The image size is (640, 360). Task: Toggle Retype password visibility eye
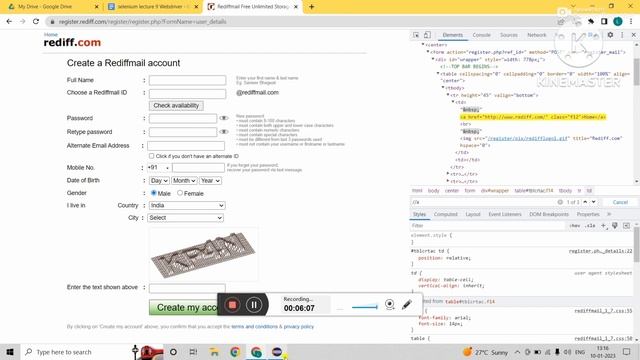pos(224,132)
